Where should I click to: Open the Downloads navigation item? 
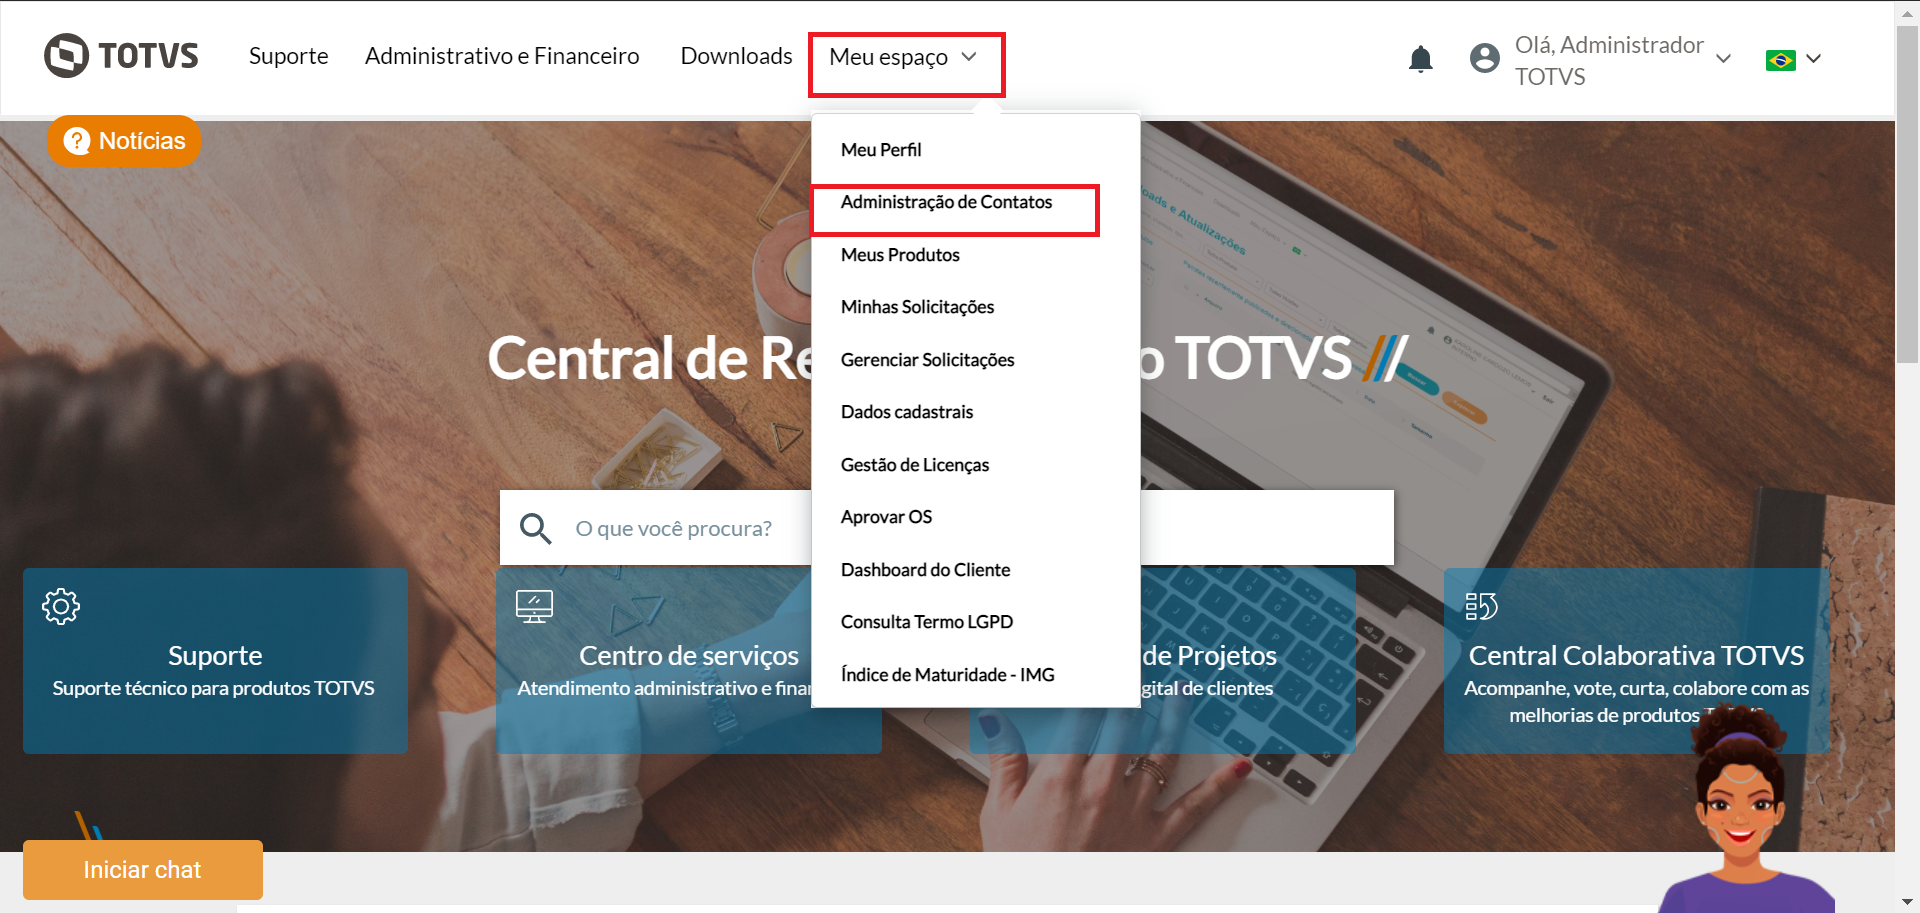(736, 56)
